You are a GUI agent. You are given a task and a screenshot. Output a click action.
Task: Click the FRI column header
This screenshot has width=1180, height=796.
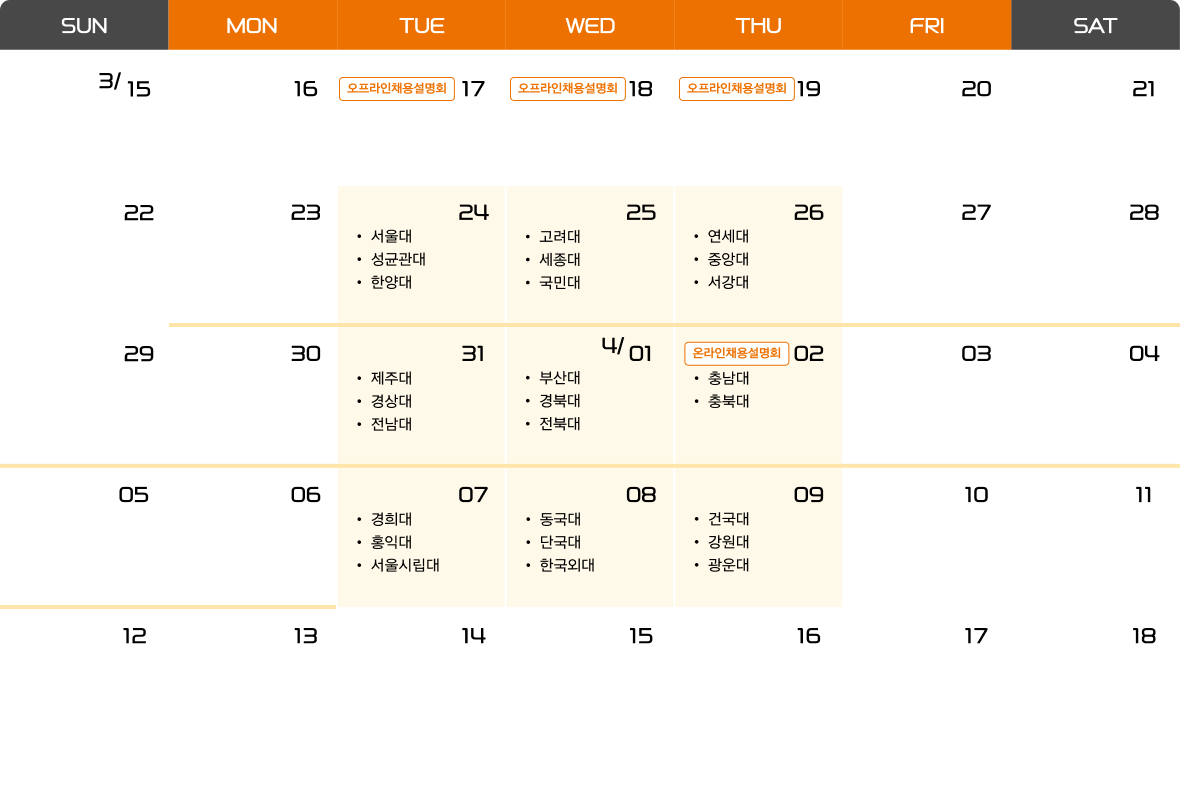927,25
